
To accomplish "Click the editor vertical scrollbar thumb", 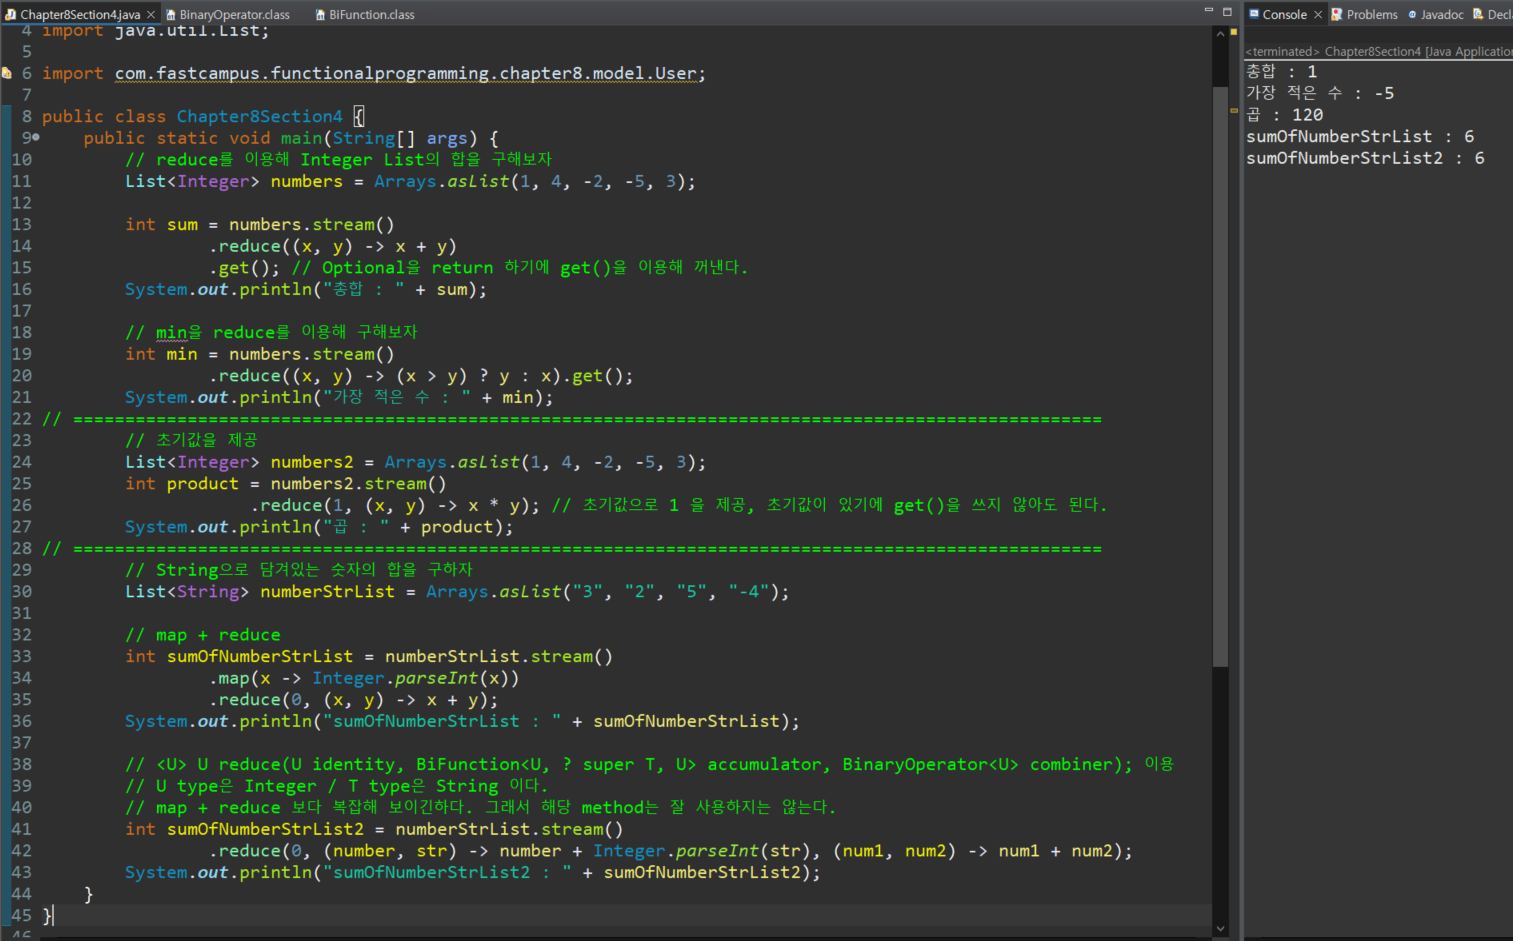I will pos(1220,376).
